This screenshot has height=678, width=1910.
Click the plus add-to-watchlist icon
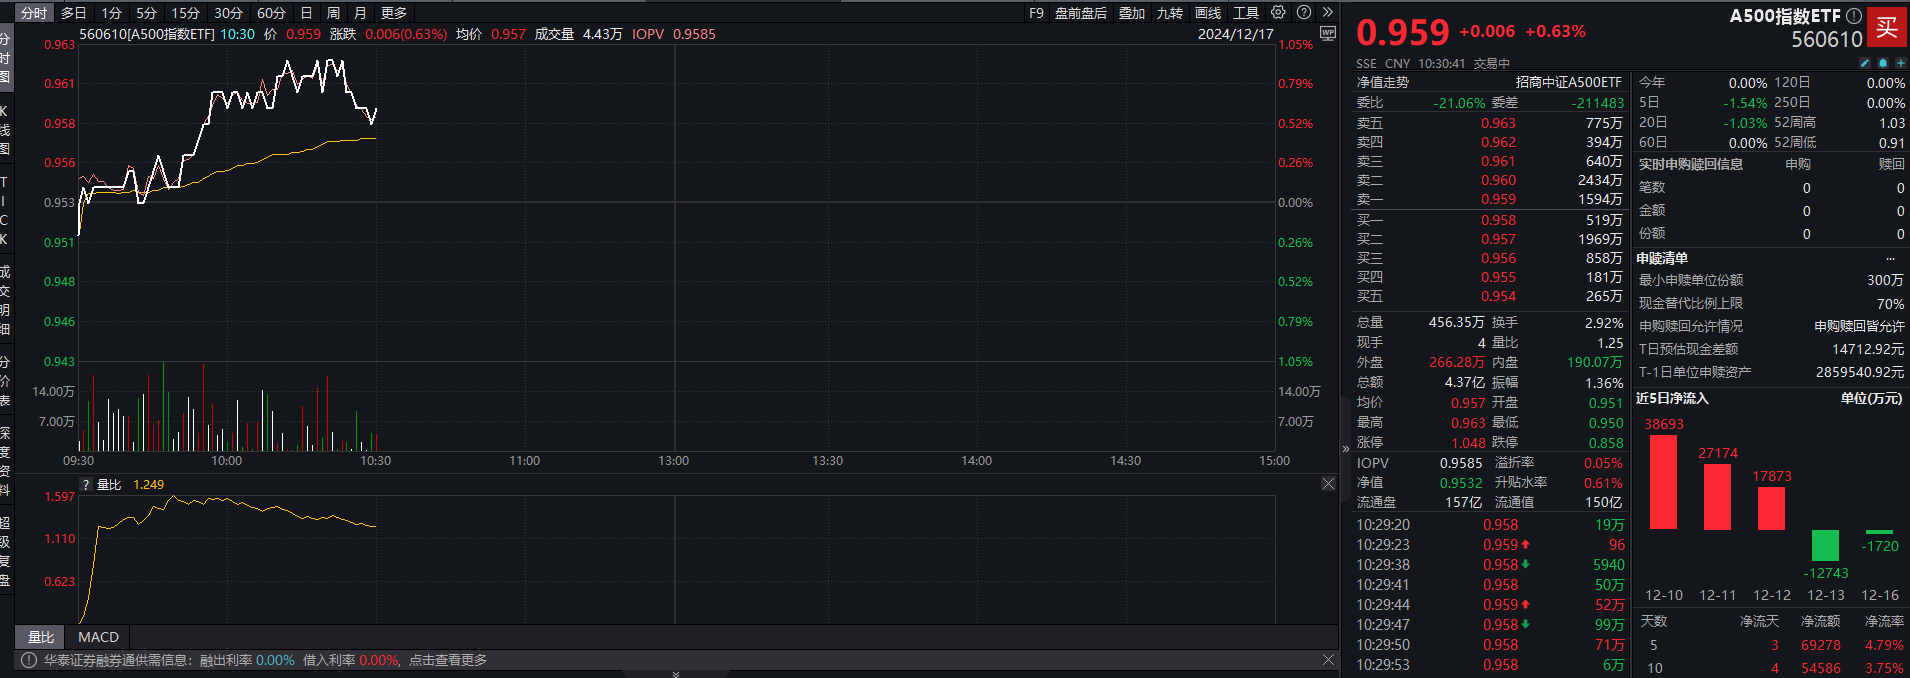click(1900, 63)
